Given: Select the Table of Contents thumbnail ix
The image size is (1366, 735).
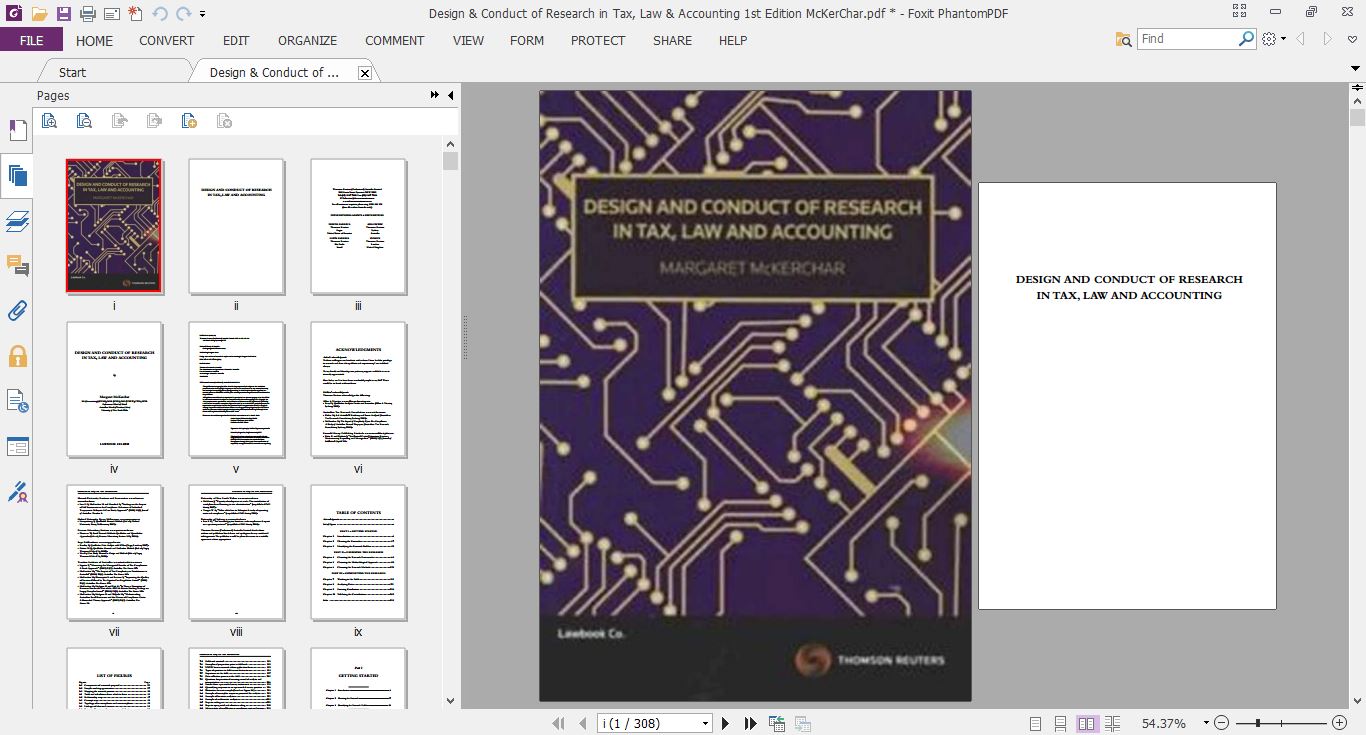Looking at the screenshot, I should [x=358, y=552].
